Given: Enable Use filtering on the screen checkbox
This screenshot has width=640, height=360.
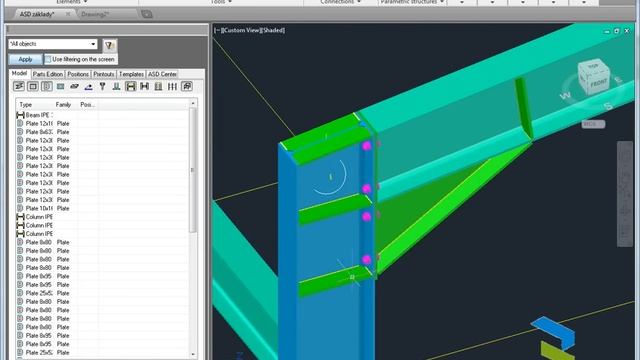Looking at the screenshot, I should pyautogui.click(x=48, y=59).
